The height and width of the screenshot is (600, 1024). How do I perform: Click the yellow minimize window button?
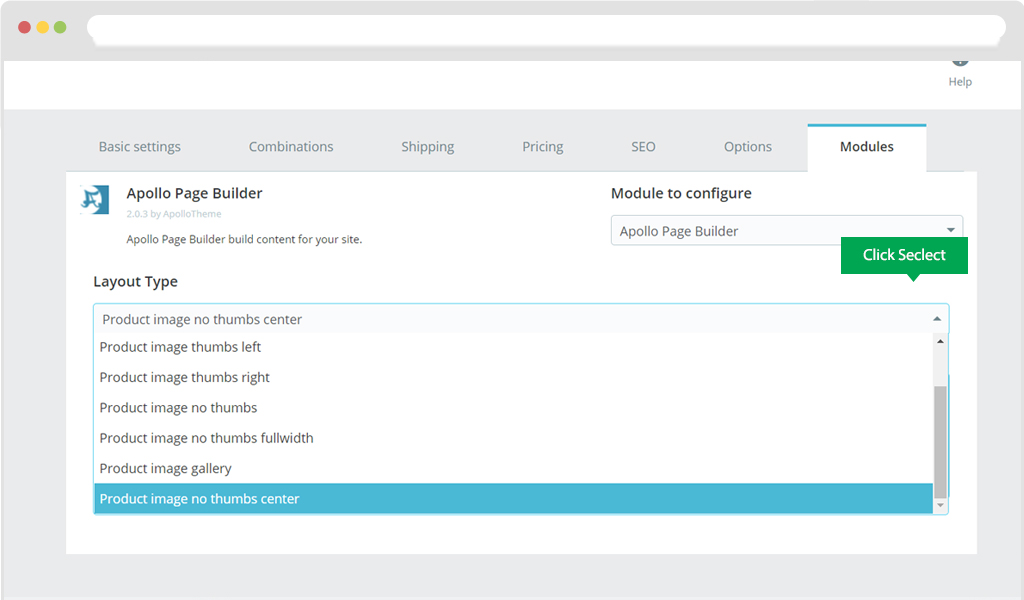(x=42, y=27)
